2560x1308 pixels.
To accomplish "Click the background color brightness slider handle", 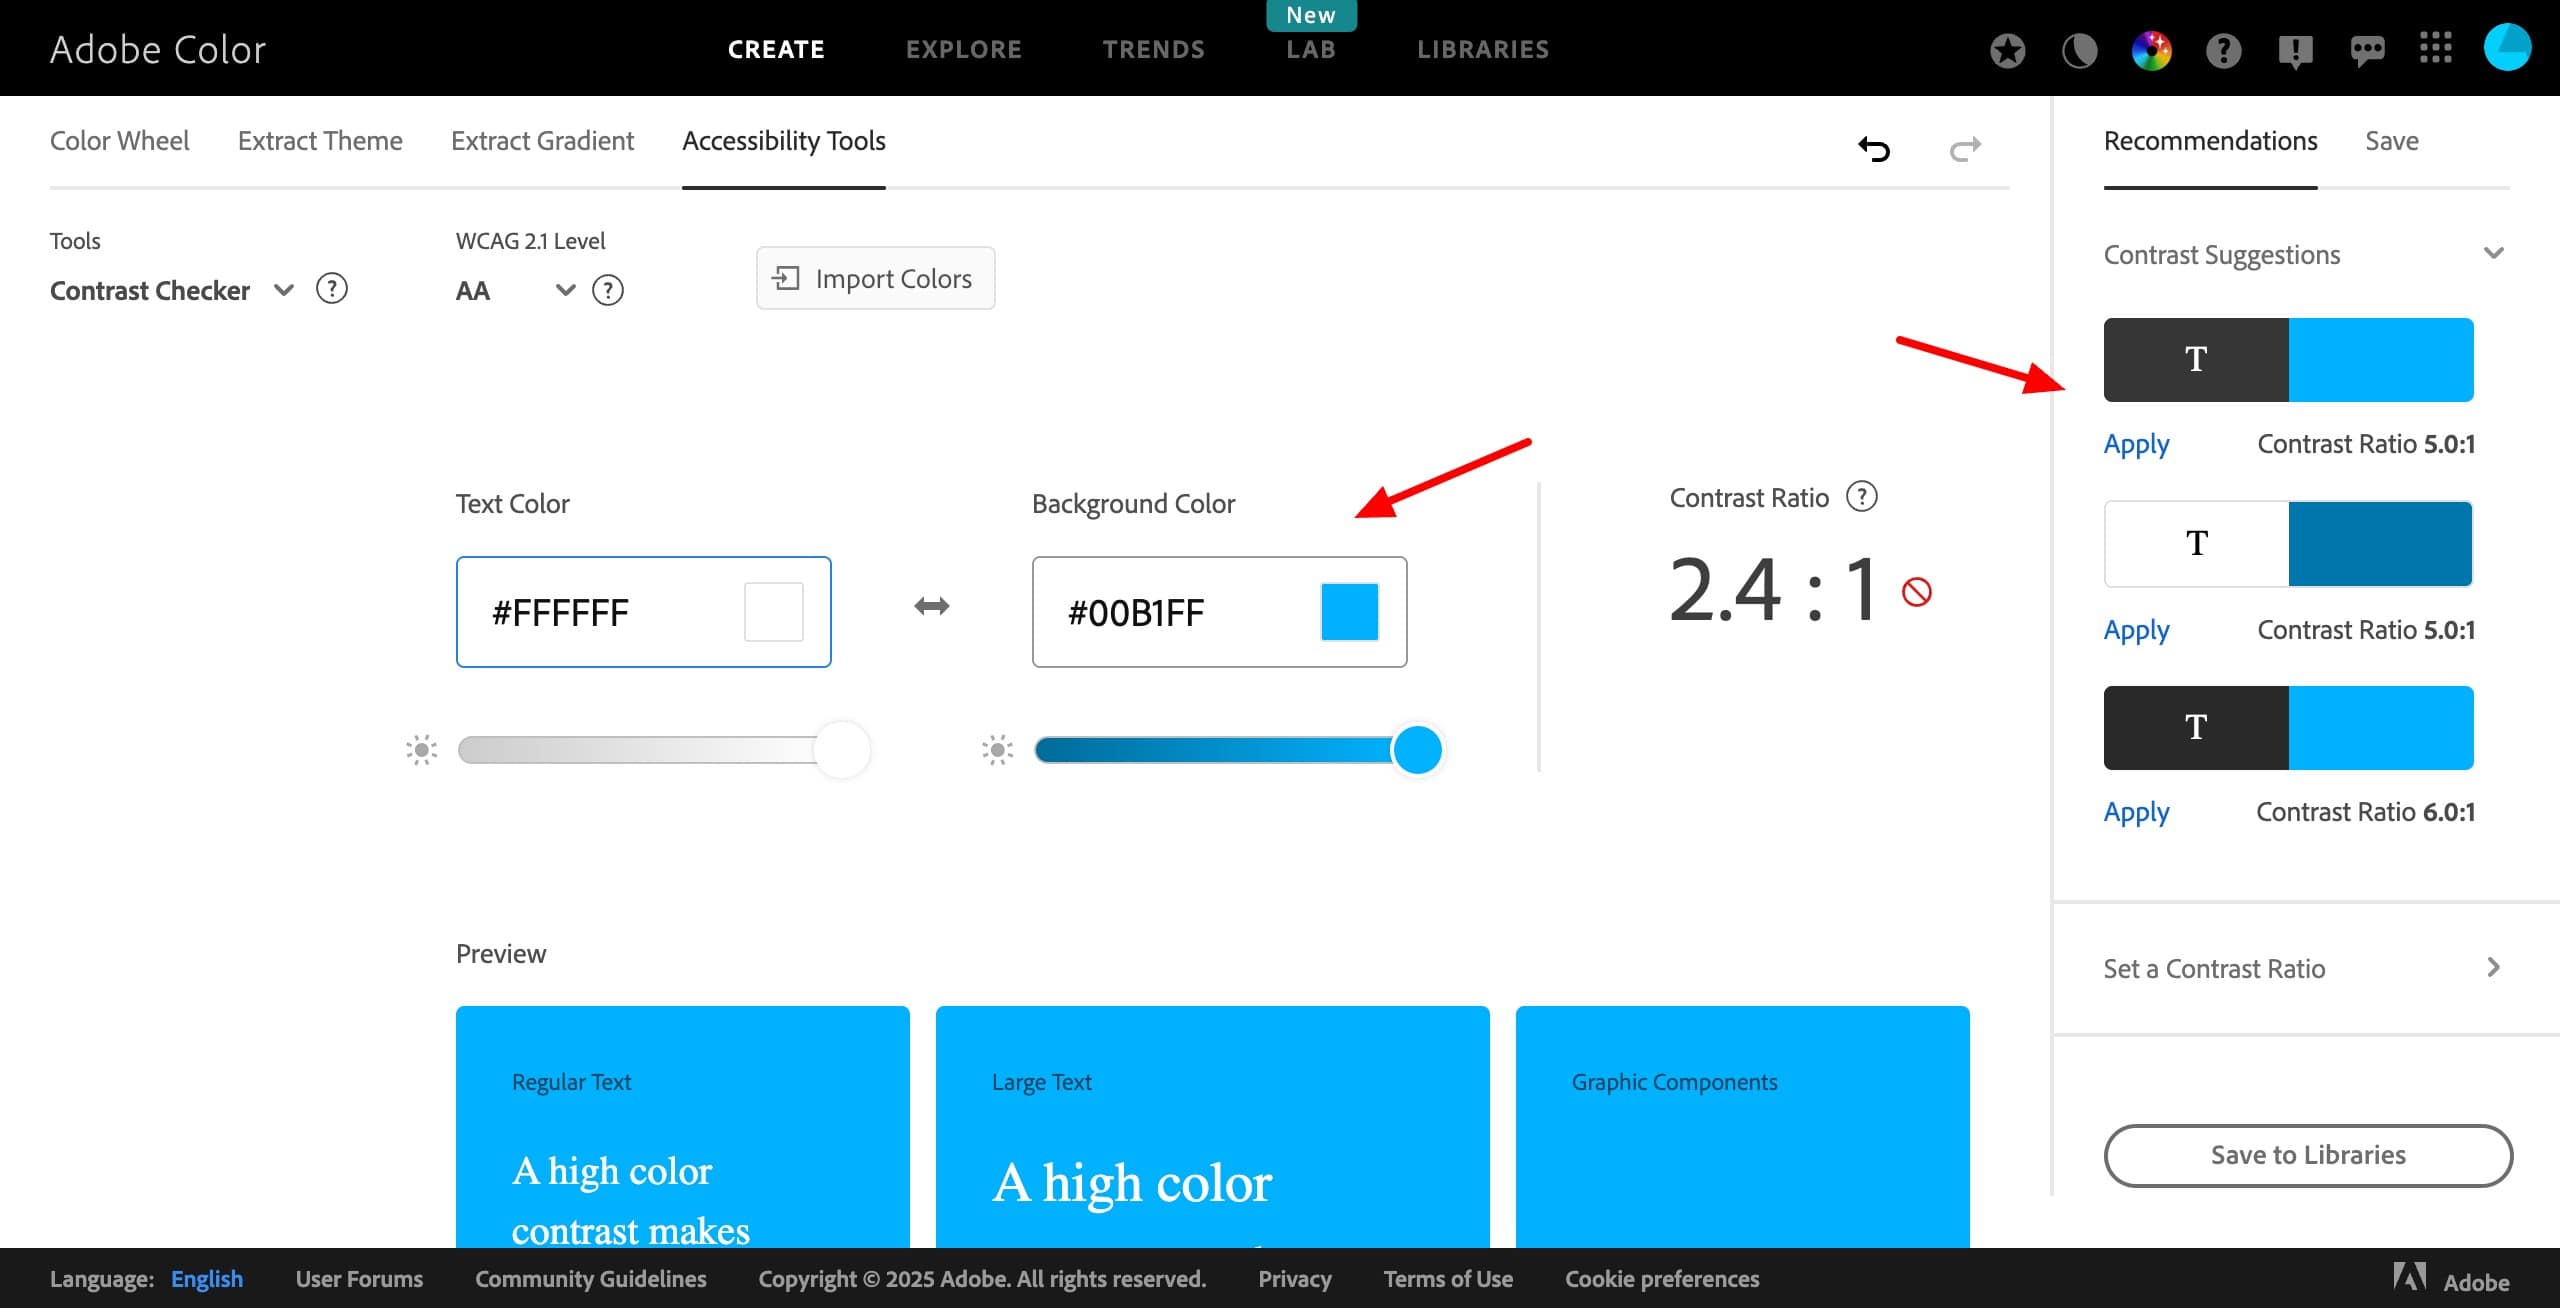I will pyautogui.click(x=1417, y=750).
